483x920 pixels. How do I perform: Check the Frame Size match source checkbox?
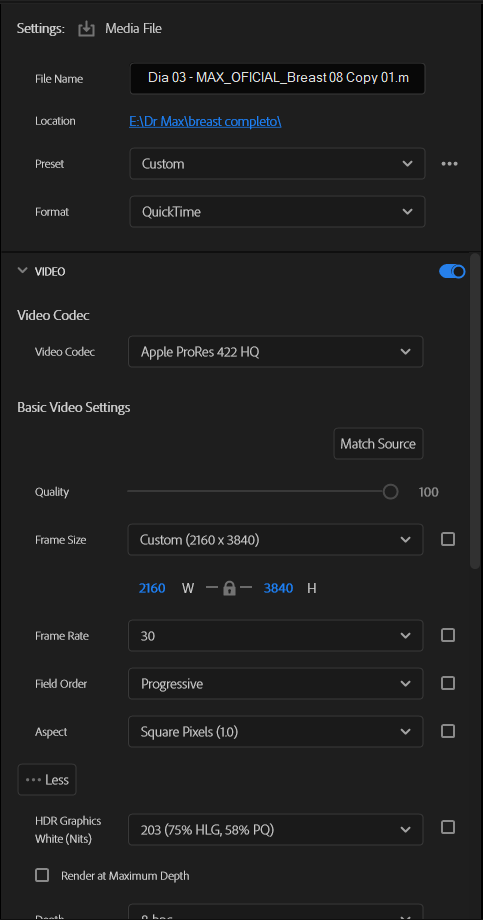tap(448, 539)
